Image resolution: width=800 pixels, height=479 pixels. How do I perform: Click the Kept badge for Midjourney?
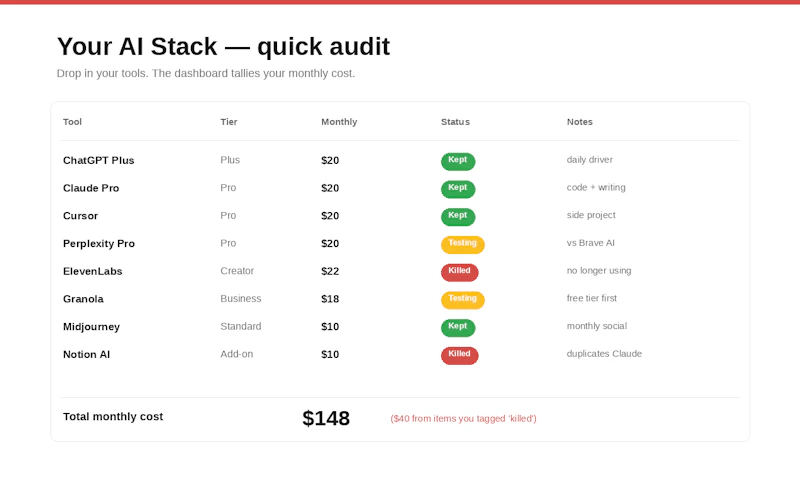tap(458, 327)
